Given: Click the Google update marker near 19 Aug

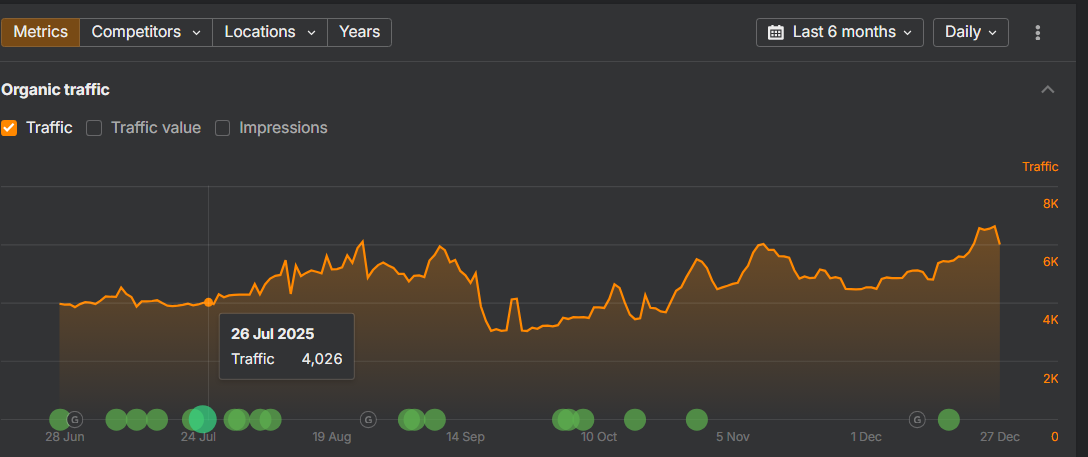Looking at the screenshot, I should (368, 419).
